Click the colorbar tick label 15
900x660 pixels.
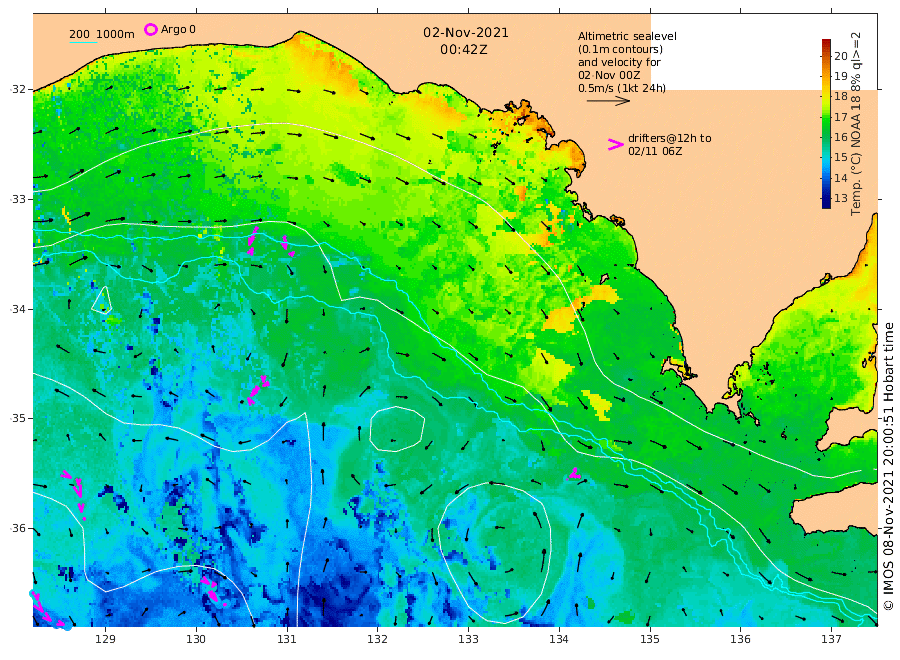coord(840,157)
